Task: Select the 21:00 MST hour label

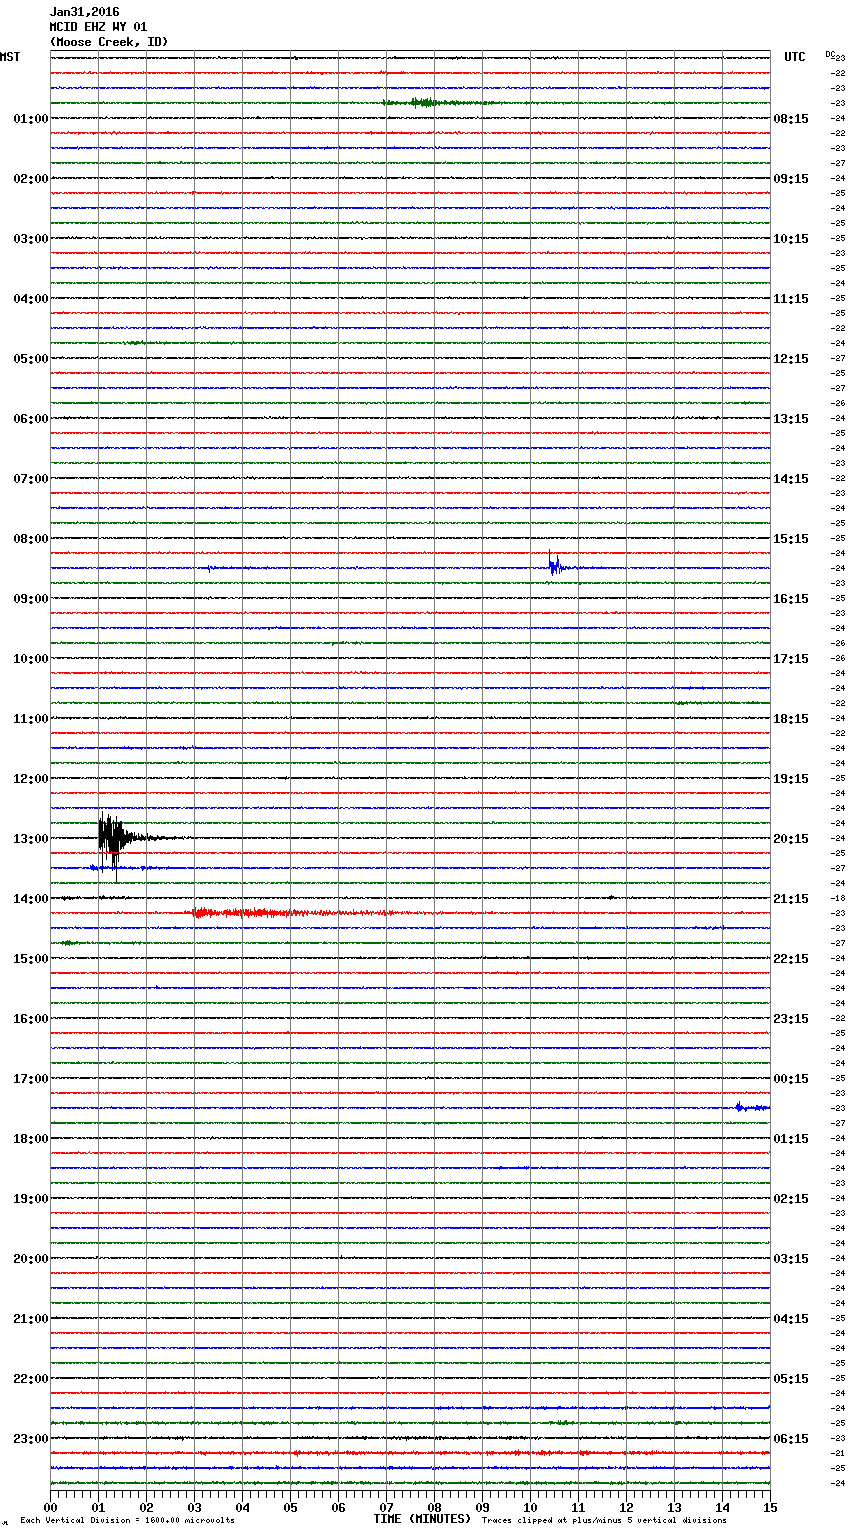Action: coord(30,1319)
